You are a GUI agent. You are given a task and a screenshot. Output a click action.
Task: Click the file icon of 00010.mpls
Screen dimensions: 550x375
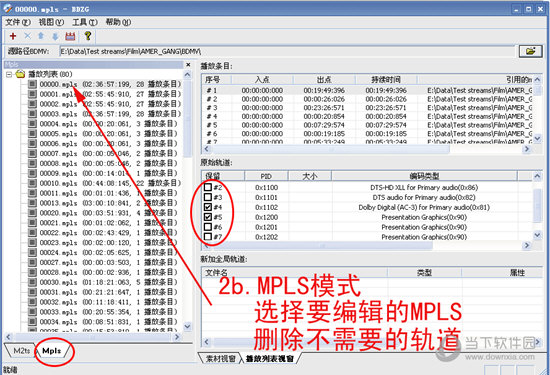pyautogui.click(x=32, y=183)
